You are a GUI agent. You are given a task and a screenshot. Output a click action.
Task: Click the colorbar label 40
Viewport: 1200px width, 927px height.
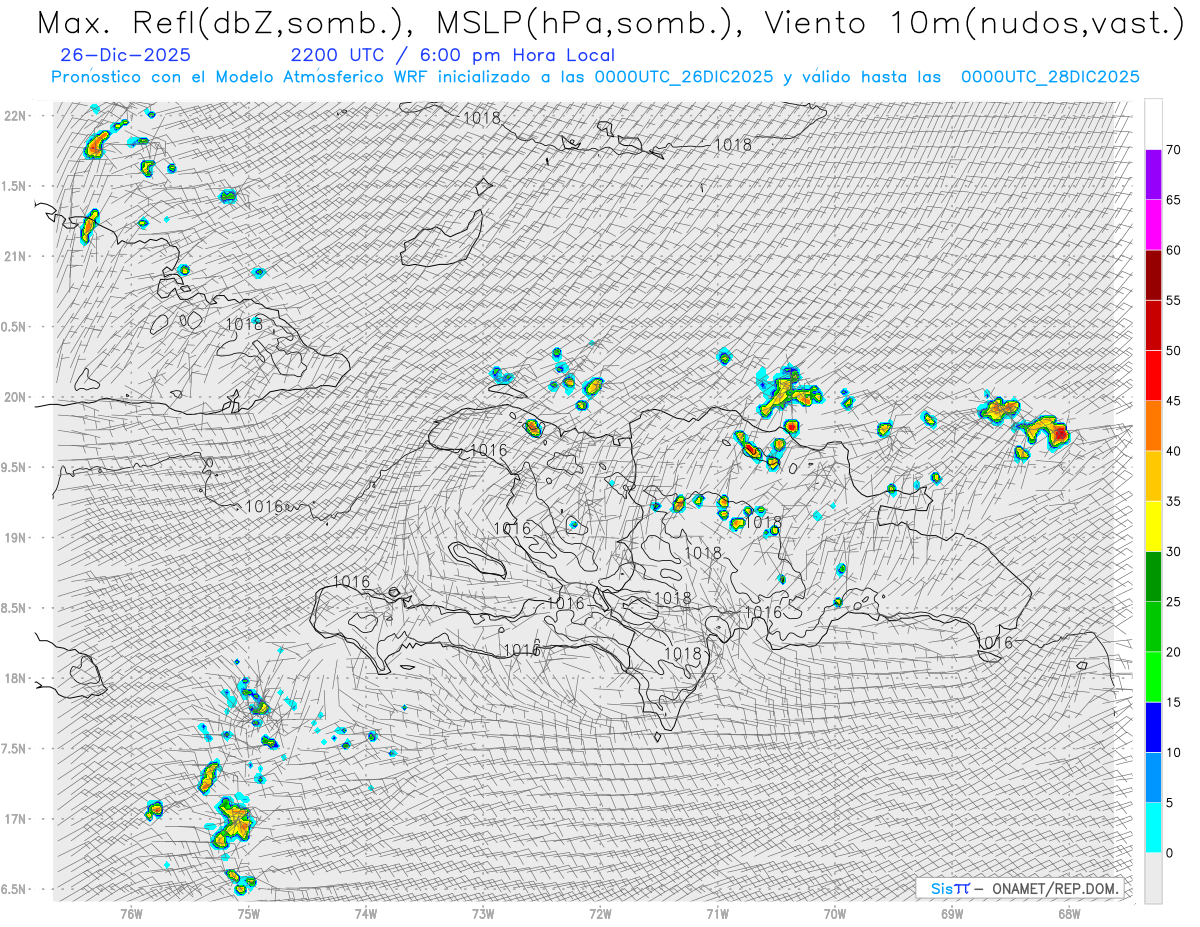(x=1173, y=451)
